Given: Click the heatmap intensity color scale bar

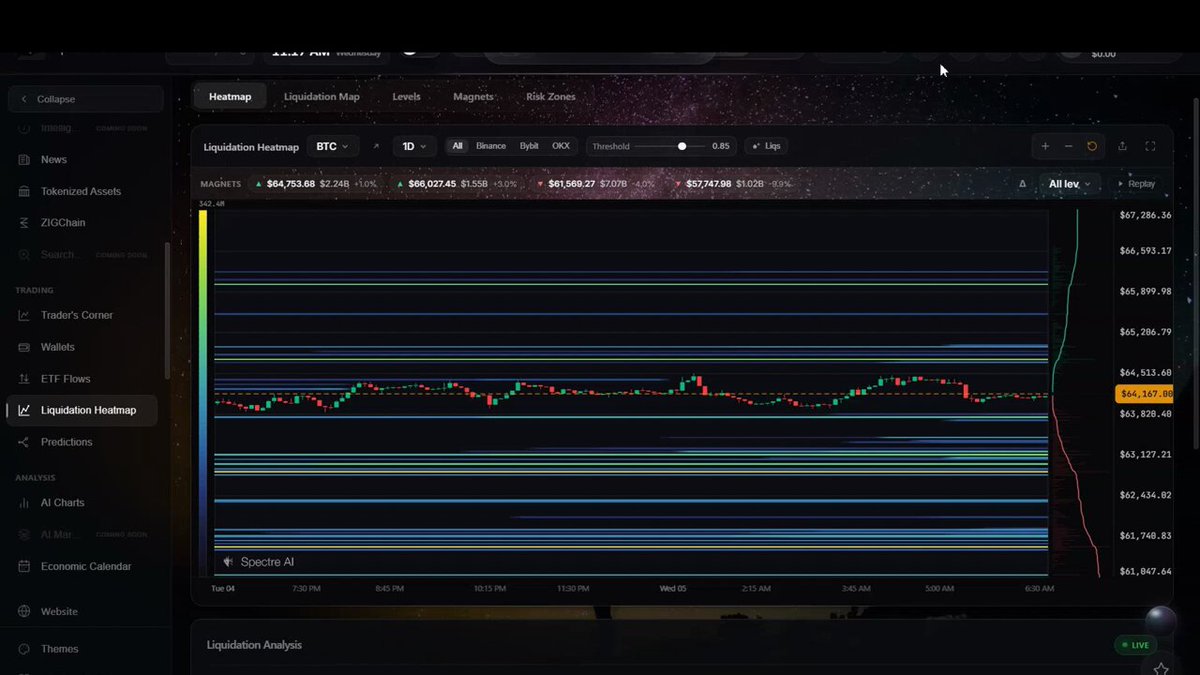Looking at the screenshot, I should click(x=203, y=393).
